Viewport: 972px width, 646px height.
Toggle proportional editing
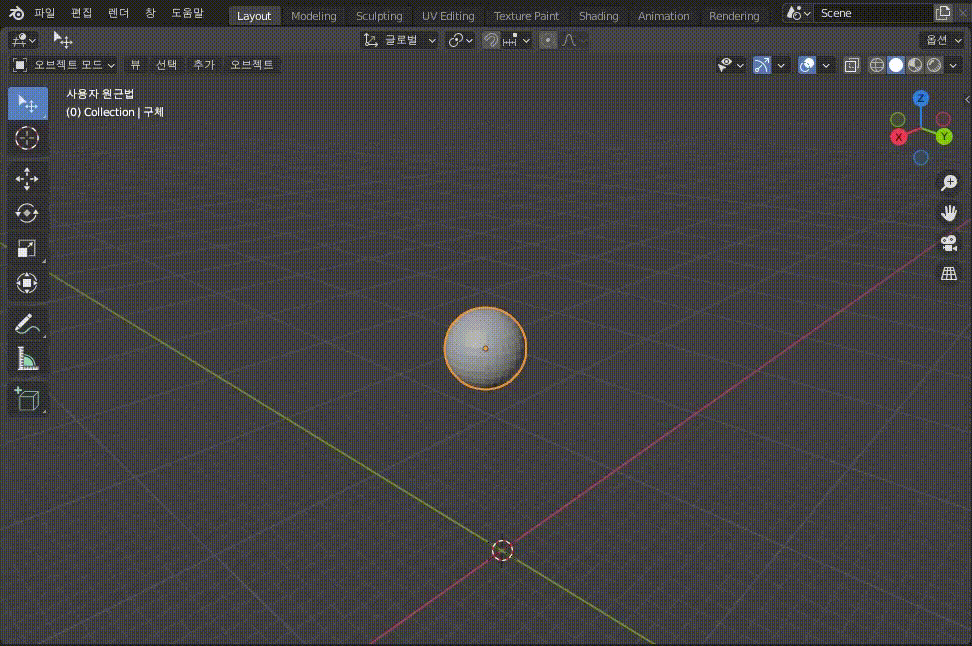[x=548, y=40]
